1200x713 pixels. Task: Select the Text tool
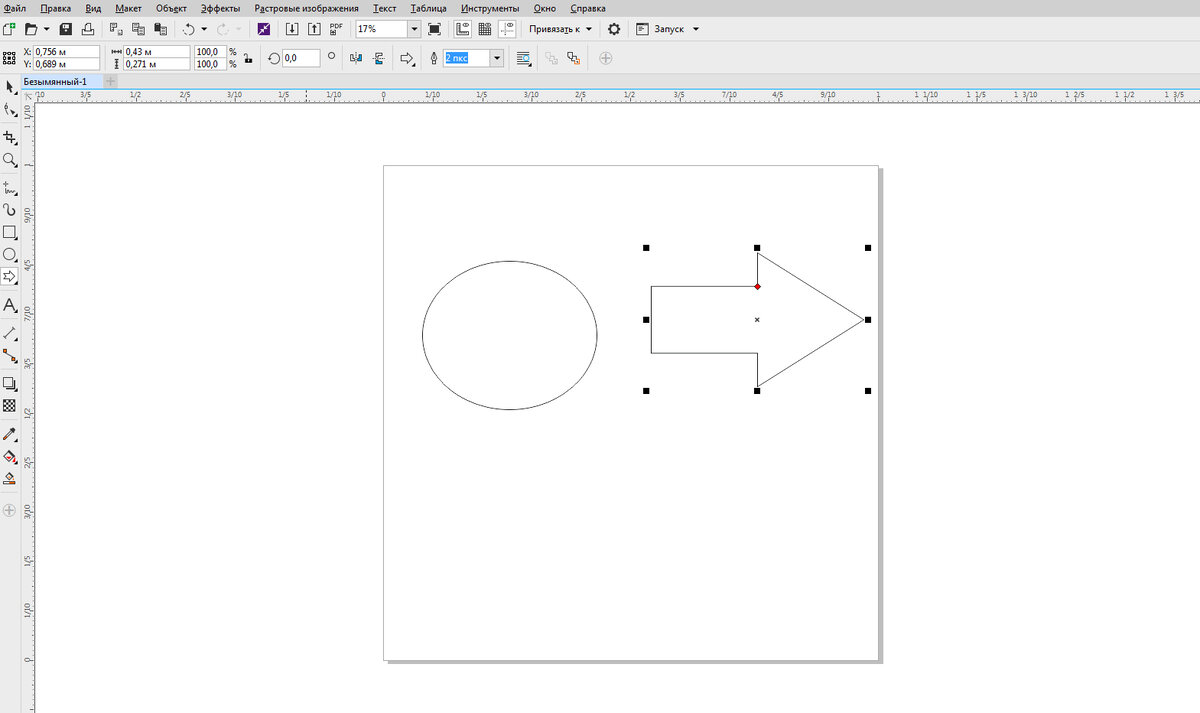10,305
